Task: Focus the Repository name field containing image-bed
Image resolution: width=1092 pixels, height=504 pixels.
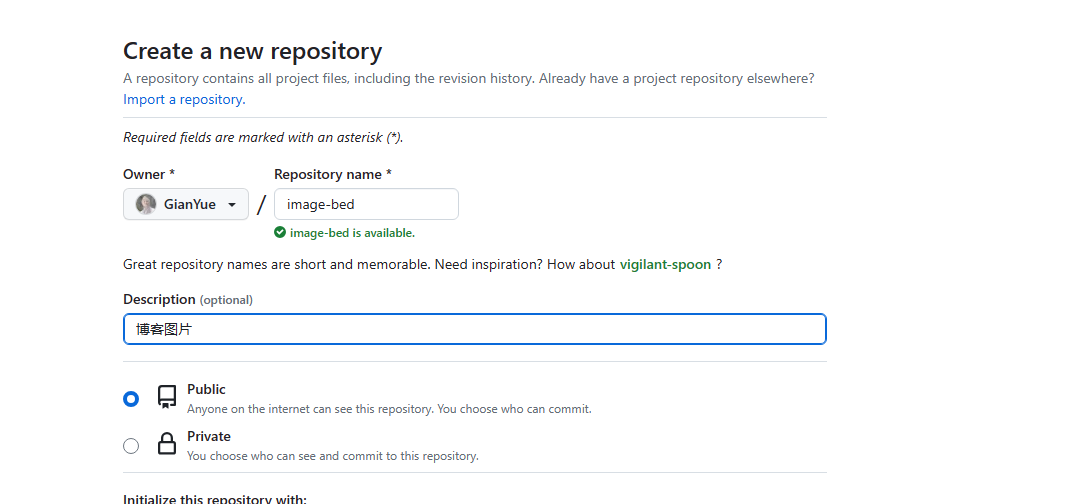Action: click(x=366, y=204)
